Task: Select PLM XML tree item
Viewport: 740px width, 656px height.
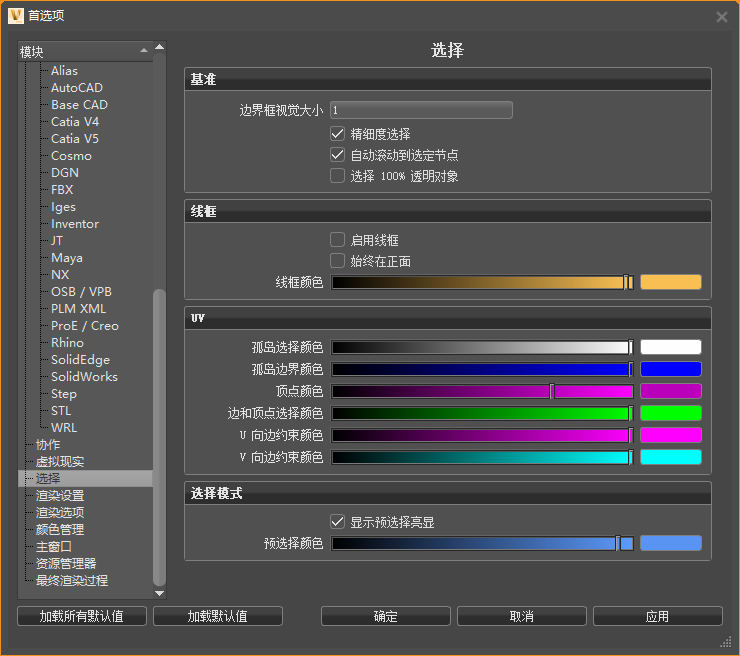Action: tap(78, 309)
